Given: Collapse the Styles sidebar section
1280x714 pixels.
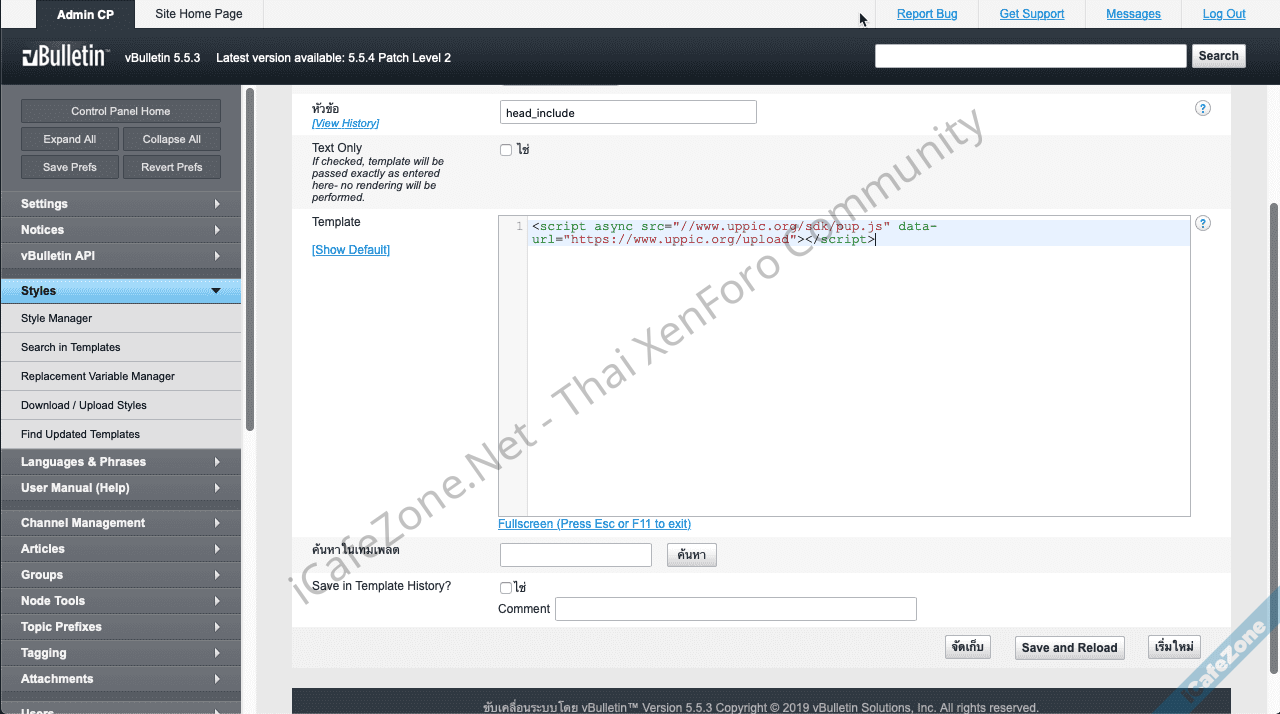Looking at the screenshot, I should [121, 291].
